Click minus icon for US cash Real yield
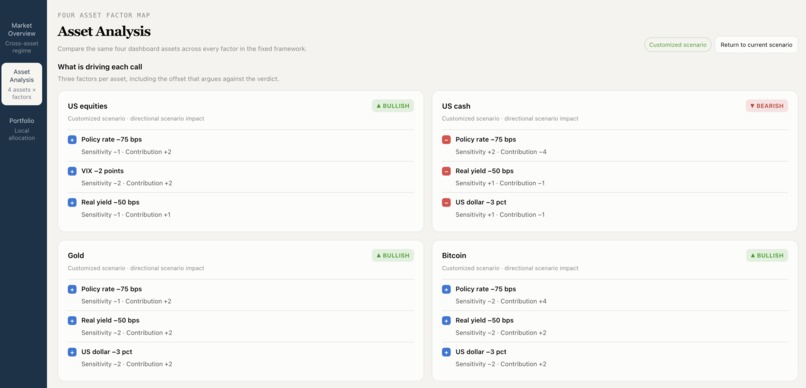 coord(446,171)
